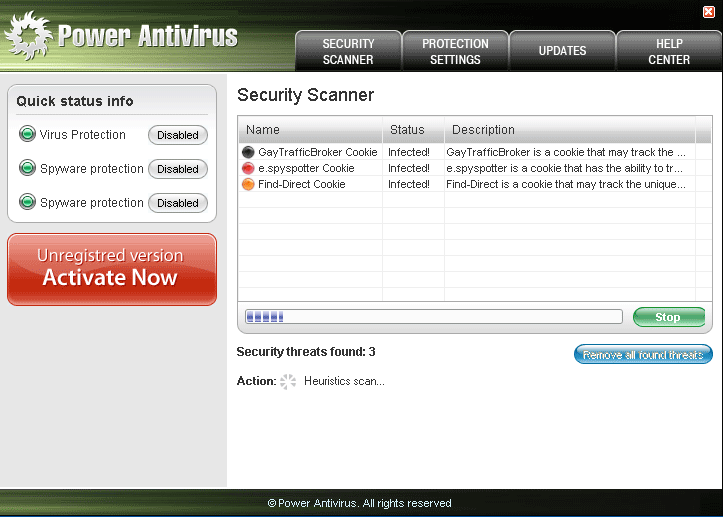Open the Help Center tab
The image size is (723, 517).
coord(669,51)
